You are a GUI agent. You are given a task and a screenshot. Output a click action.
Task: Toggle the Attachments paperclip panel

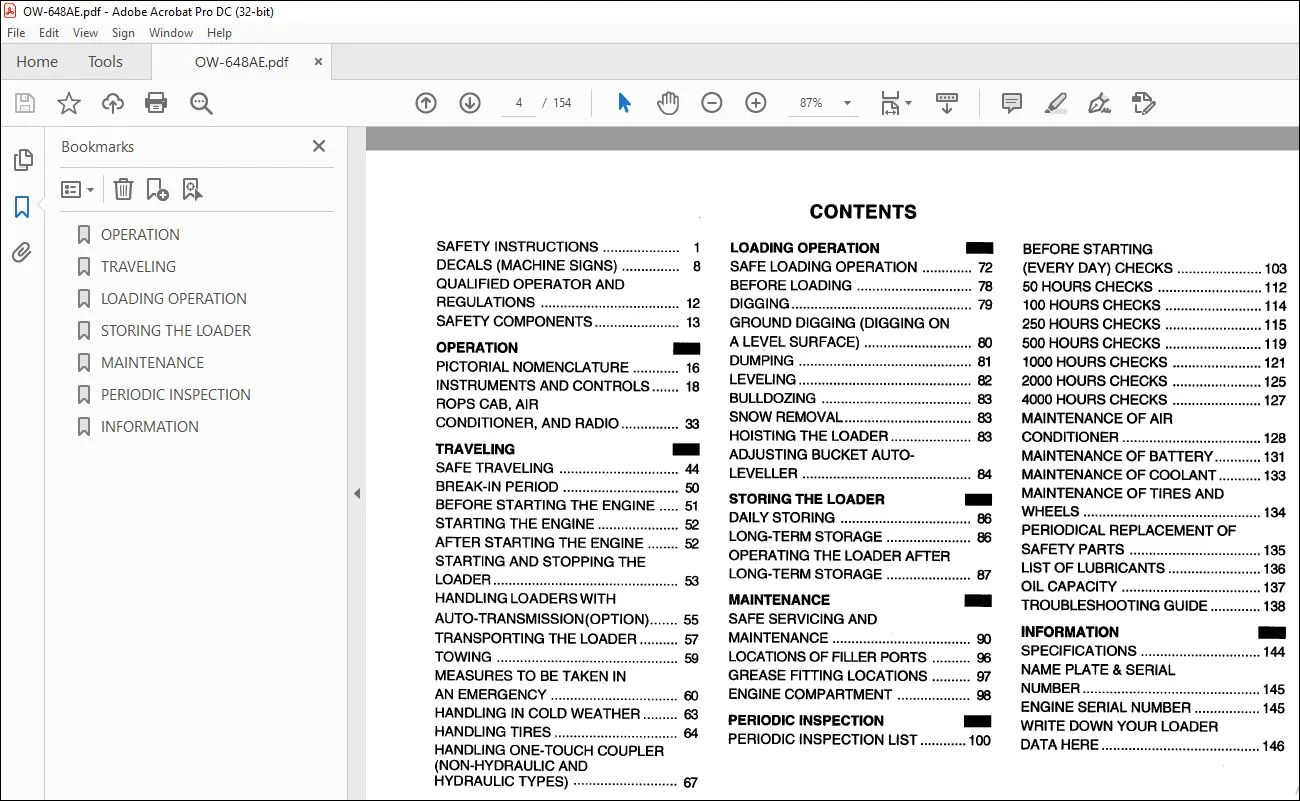tap(22, 253)
